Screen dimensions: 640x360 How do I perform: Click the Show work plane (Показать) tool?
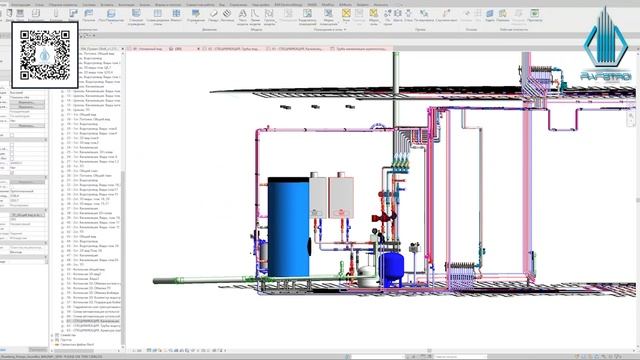click(x=502, y=16)
